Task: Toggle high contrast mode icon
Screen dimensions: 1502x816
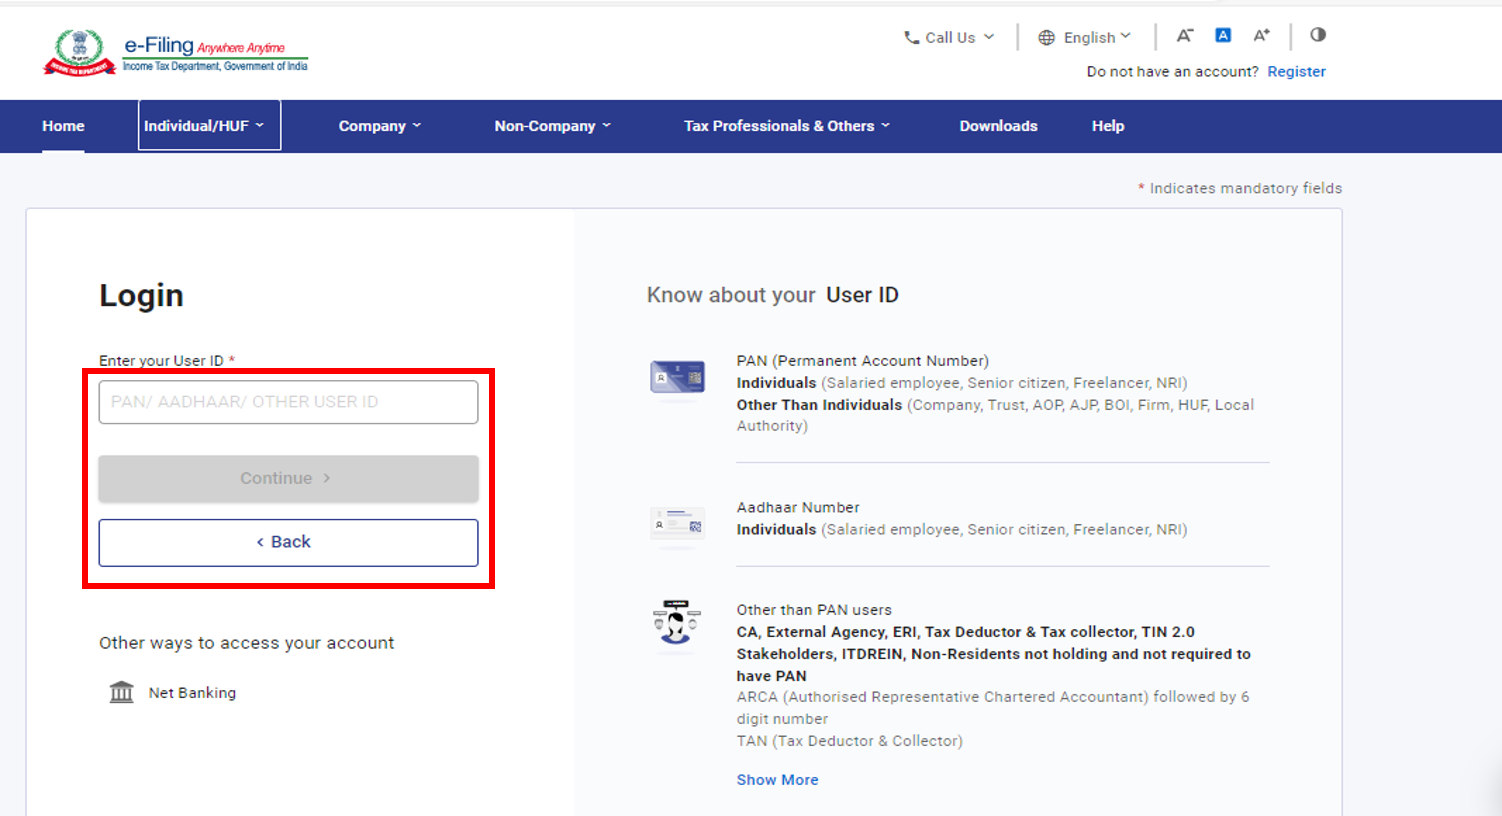Action: pos(1318,35)
